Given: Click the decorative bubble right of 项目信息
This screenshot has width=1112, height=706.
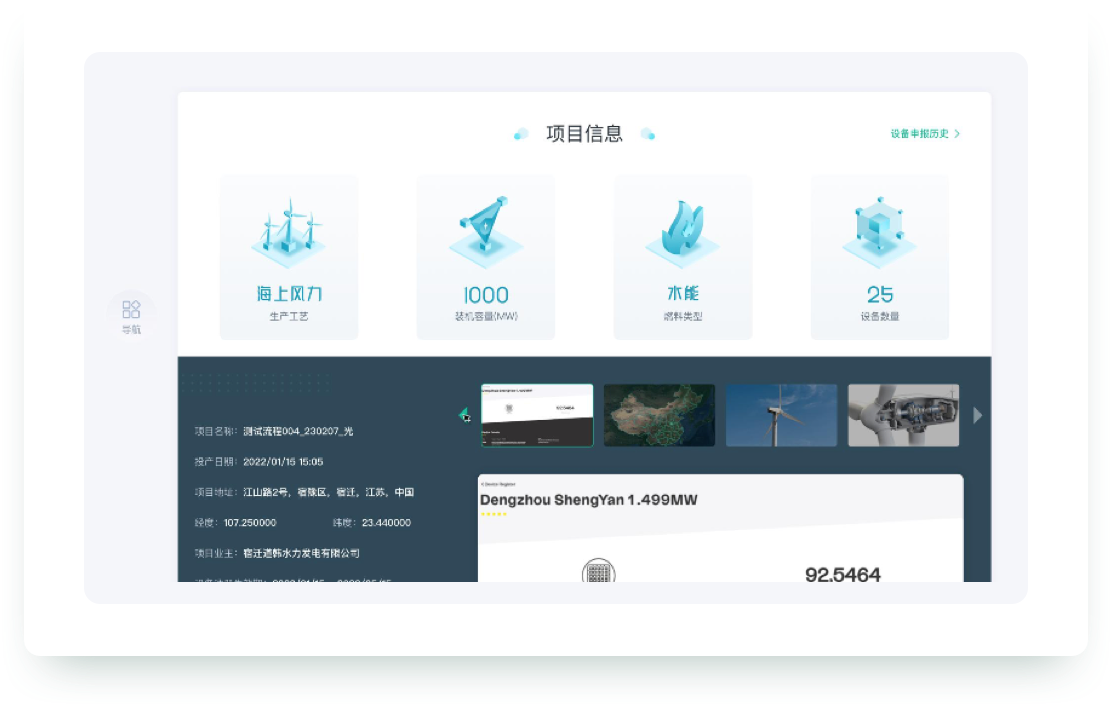Looking at the screenshot, I should tap(647, 134).
